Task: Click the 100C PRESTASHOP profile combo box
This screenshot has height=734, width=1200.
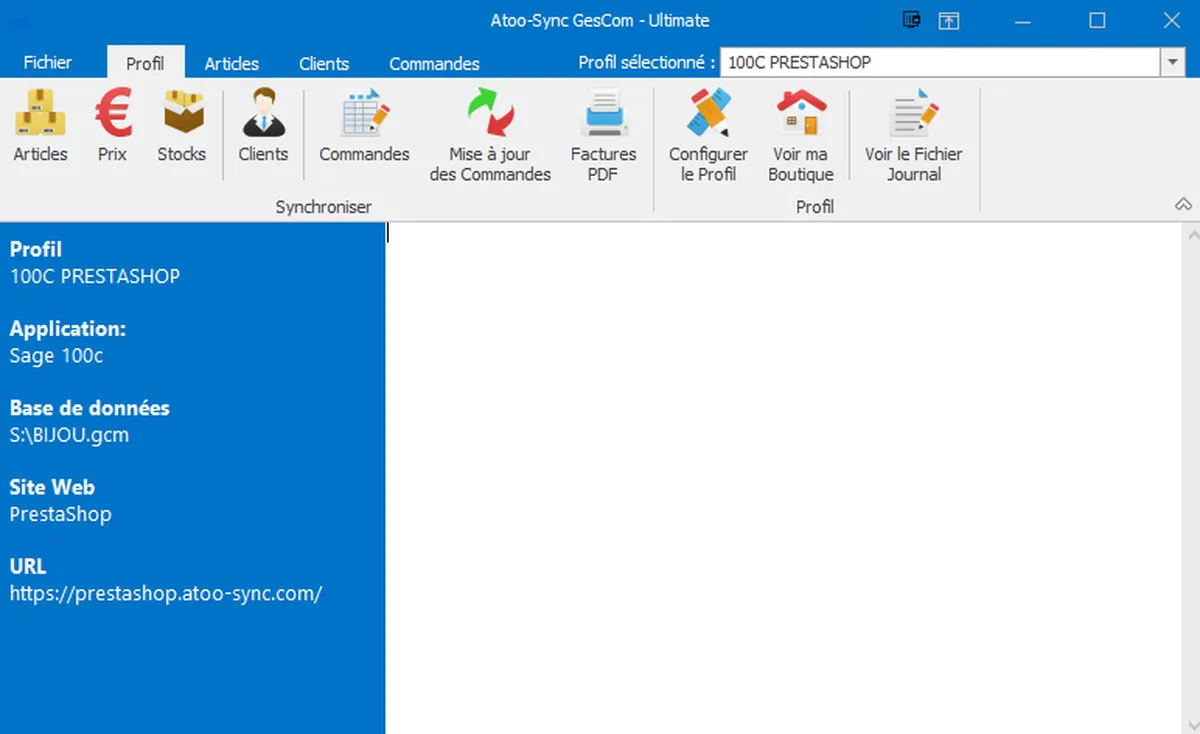Action: (940, 62)
